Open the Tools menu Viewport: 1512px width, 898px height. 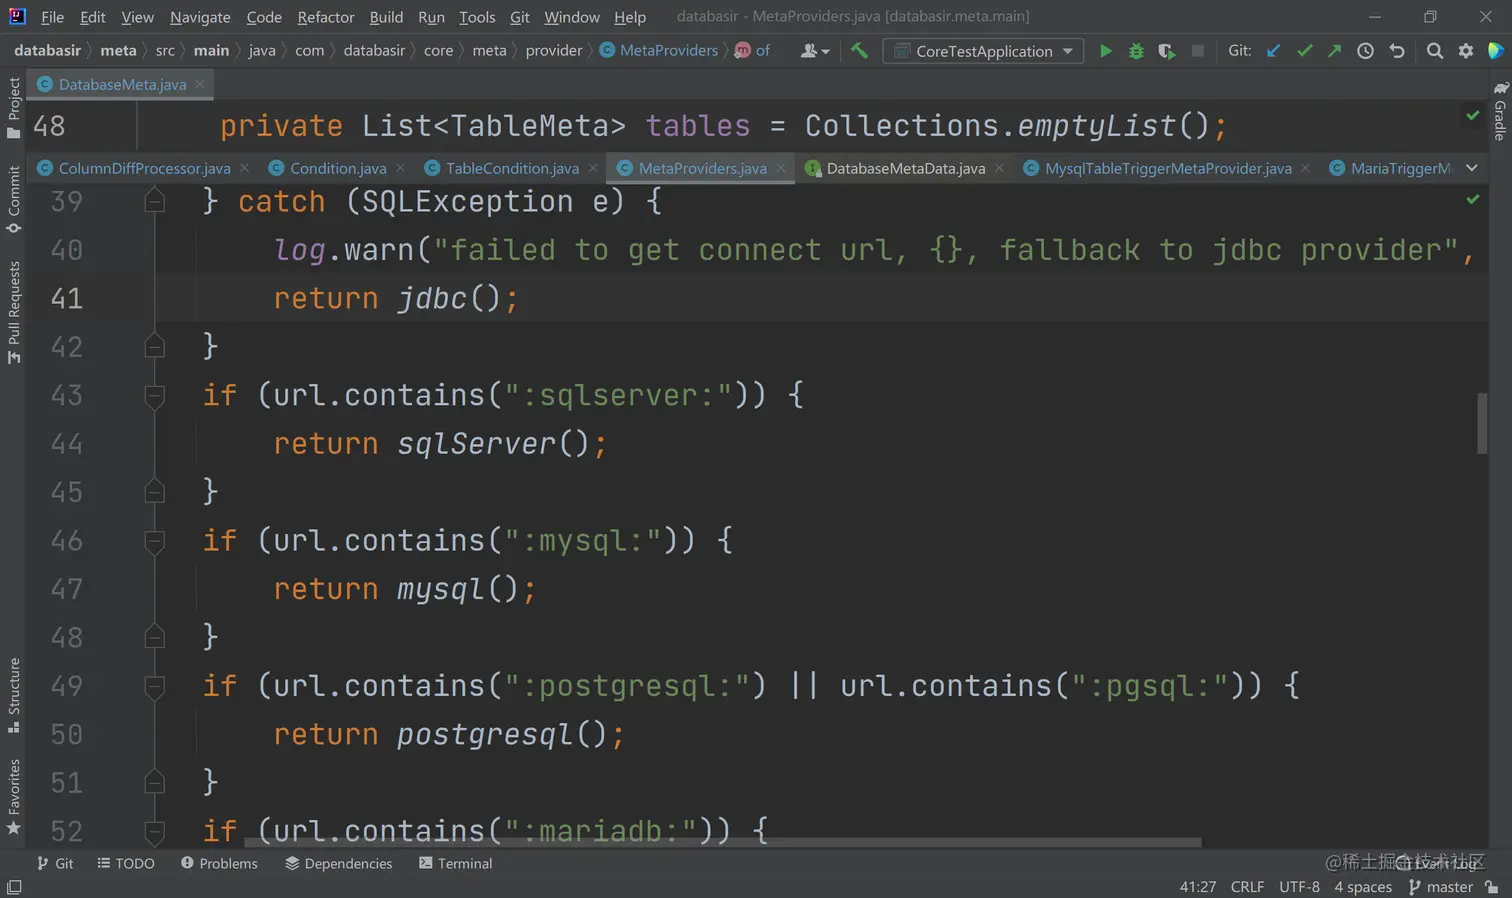tap(477, 17)
